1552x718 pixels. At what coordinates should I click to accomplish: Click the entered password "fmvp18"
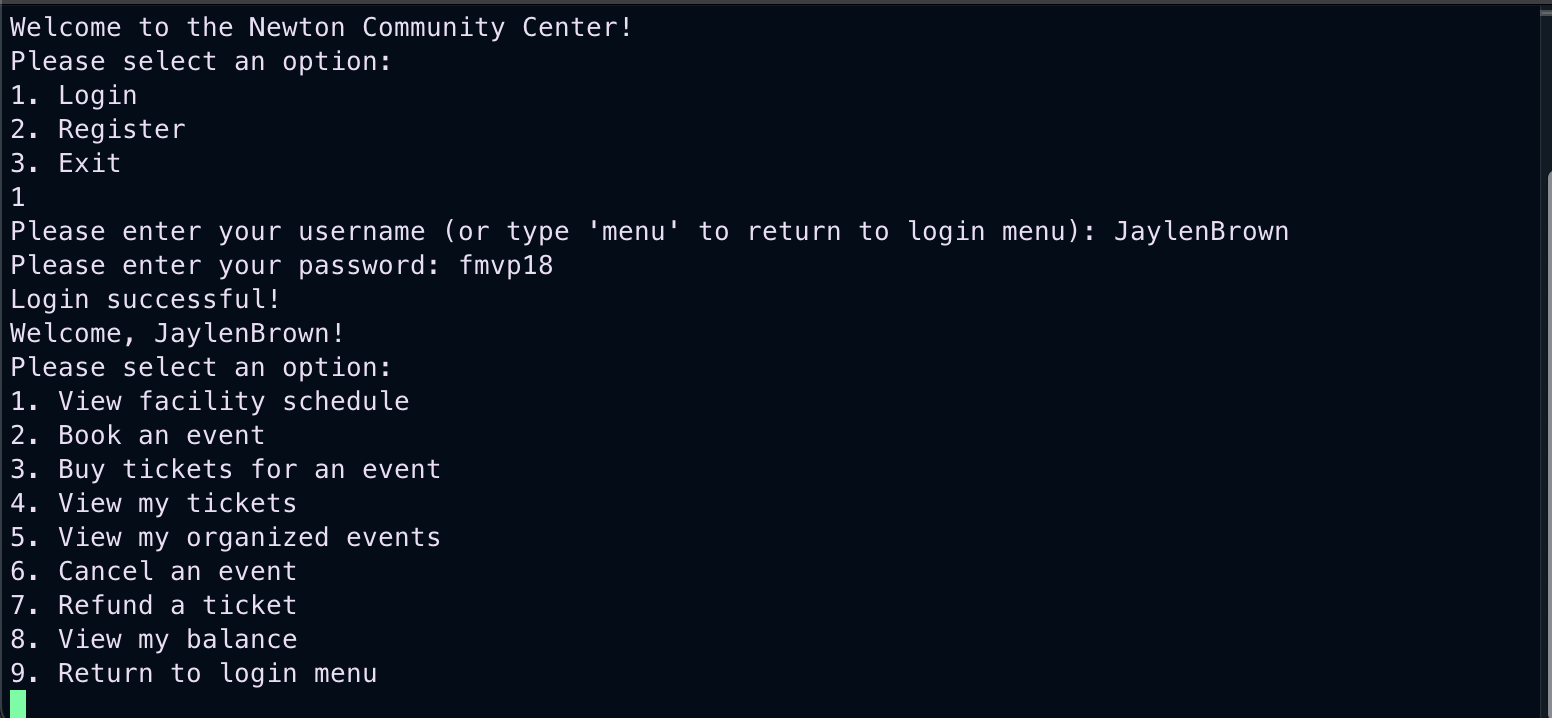pos(506,266)
